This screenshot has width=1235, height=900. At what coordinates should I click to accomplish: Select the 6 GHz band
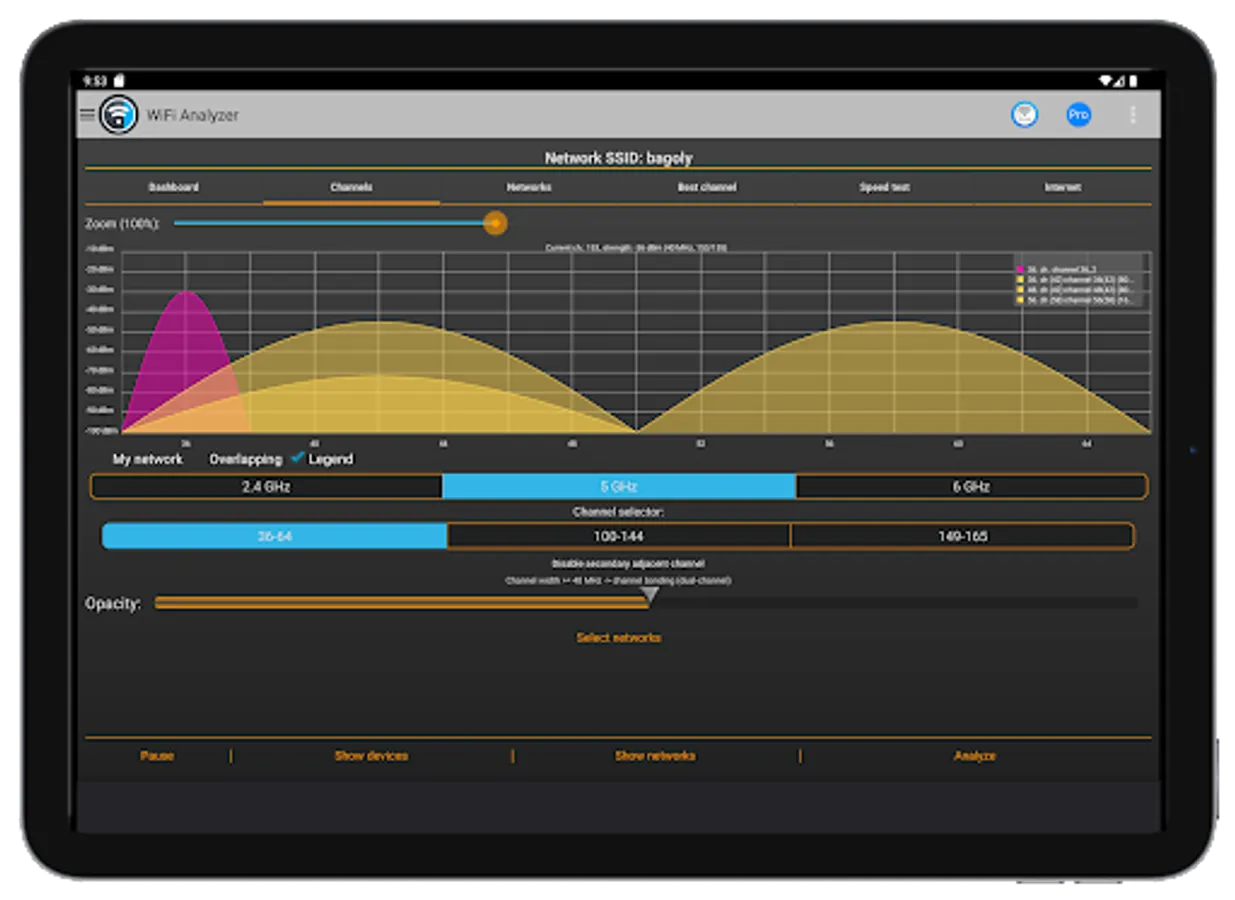coord(971,487)
